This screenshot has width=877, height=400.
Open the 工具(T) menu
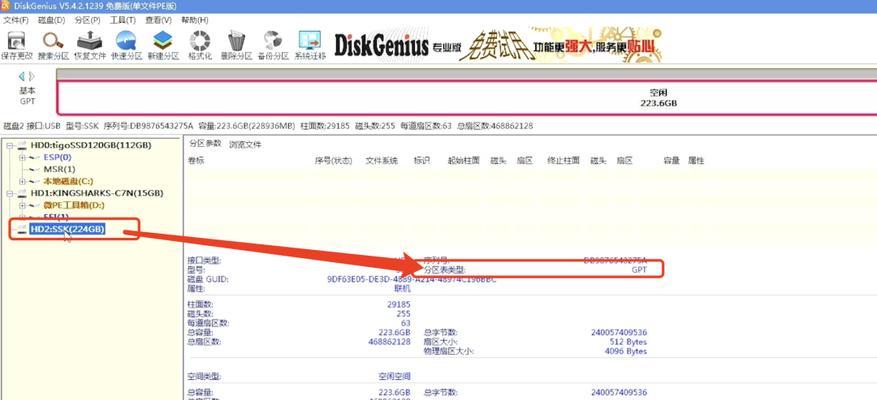pos(122,20)
